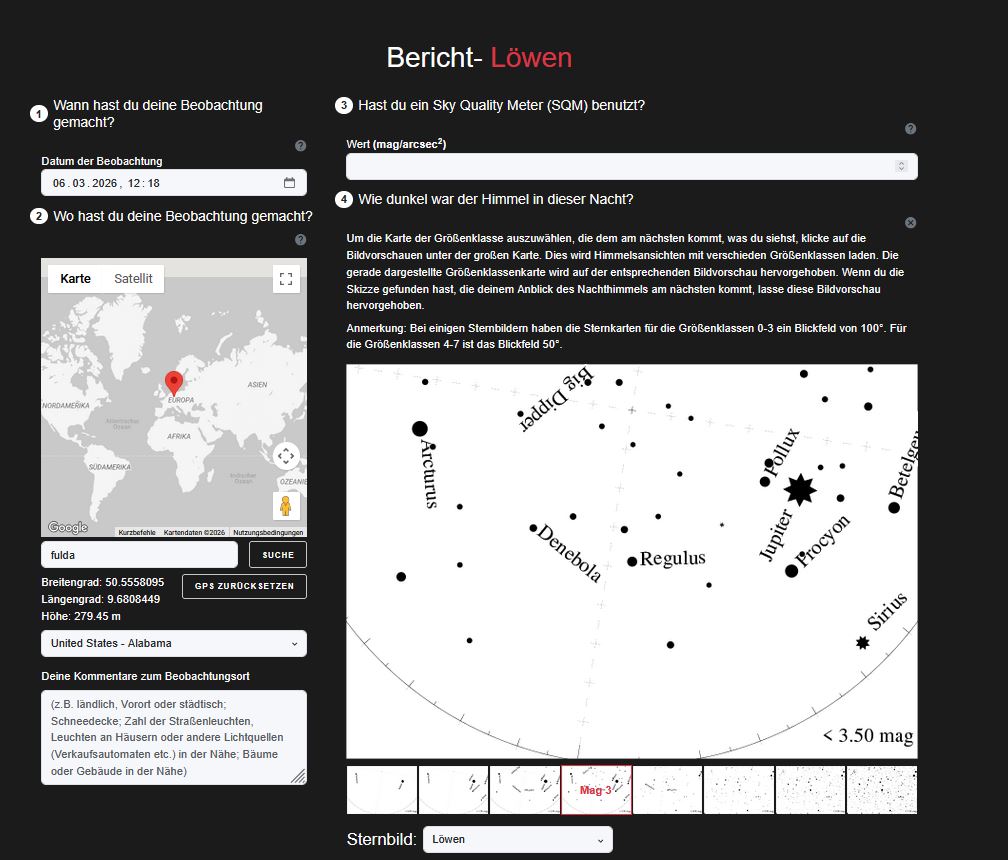Image resolution: width=1008 pixels, height=860 pixels.
Task: Click the SQM value stepper arrows
Action: 901,167
